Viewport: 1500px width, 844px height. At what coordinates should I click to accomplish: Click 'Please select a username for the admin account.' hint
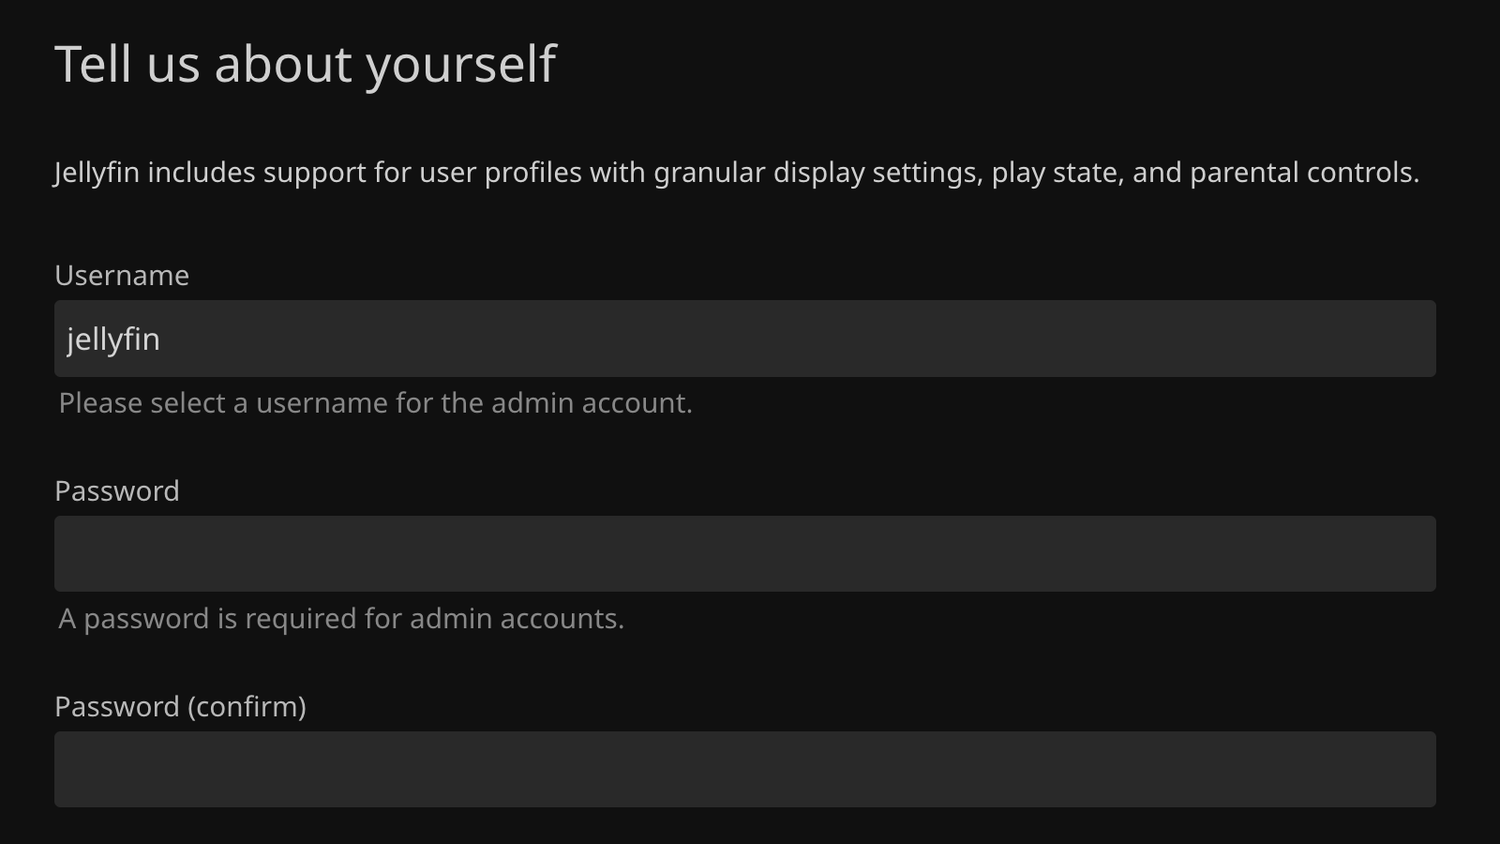[376, 403]
